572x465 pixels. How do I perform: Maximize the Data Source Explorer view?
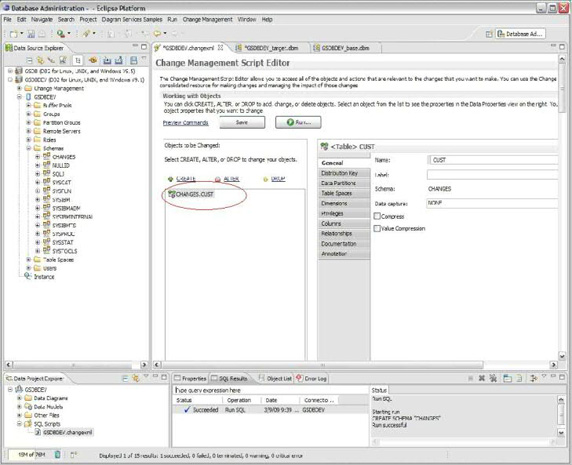pos(144,47)
